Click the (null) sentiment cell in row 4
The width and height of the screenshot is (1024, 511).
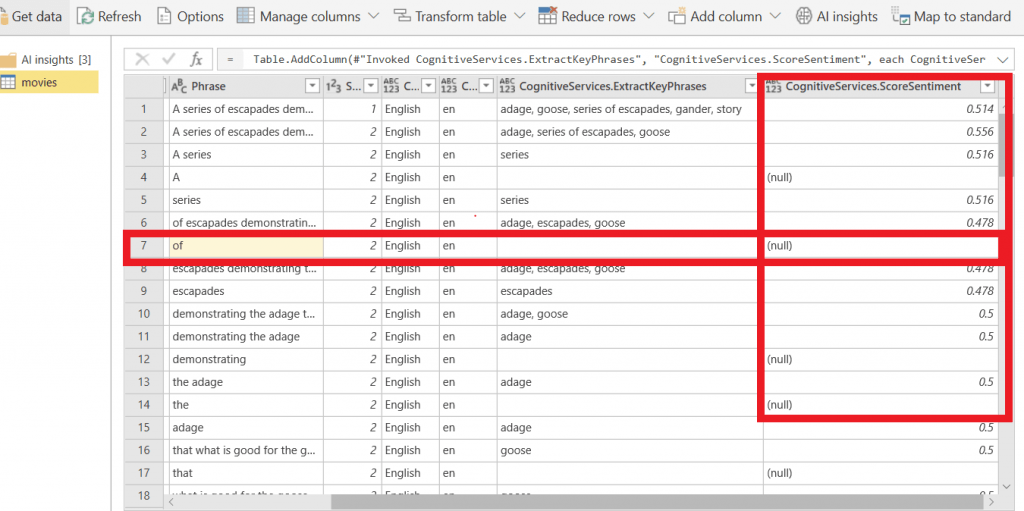880,177
